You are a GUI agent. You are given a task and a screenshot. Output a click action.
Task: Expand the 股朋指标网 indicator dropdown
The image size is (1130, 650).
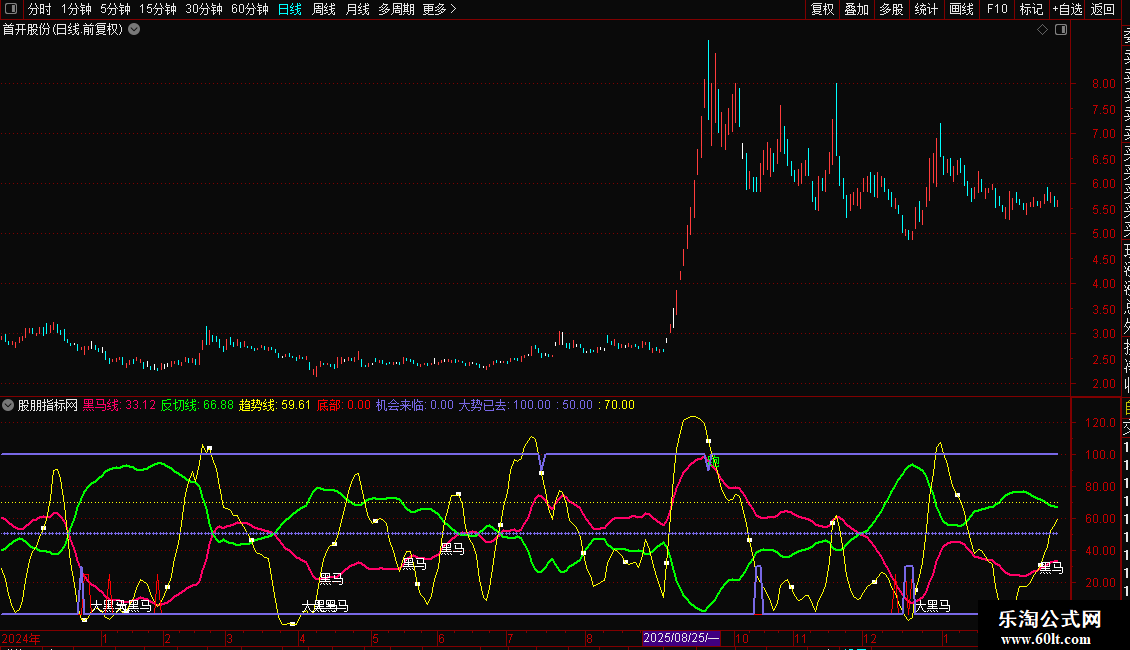pos(9,406)
